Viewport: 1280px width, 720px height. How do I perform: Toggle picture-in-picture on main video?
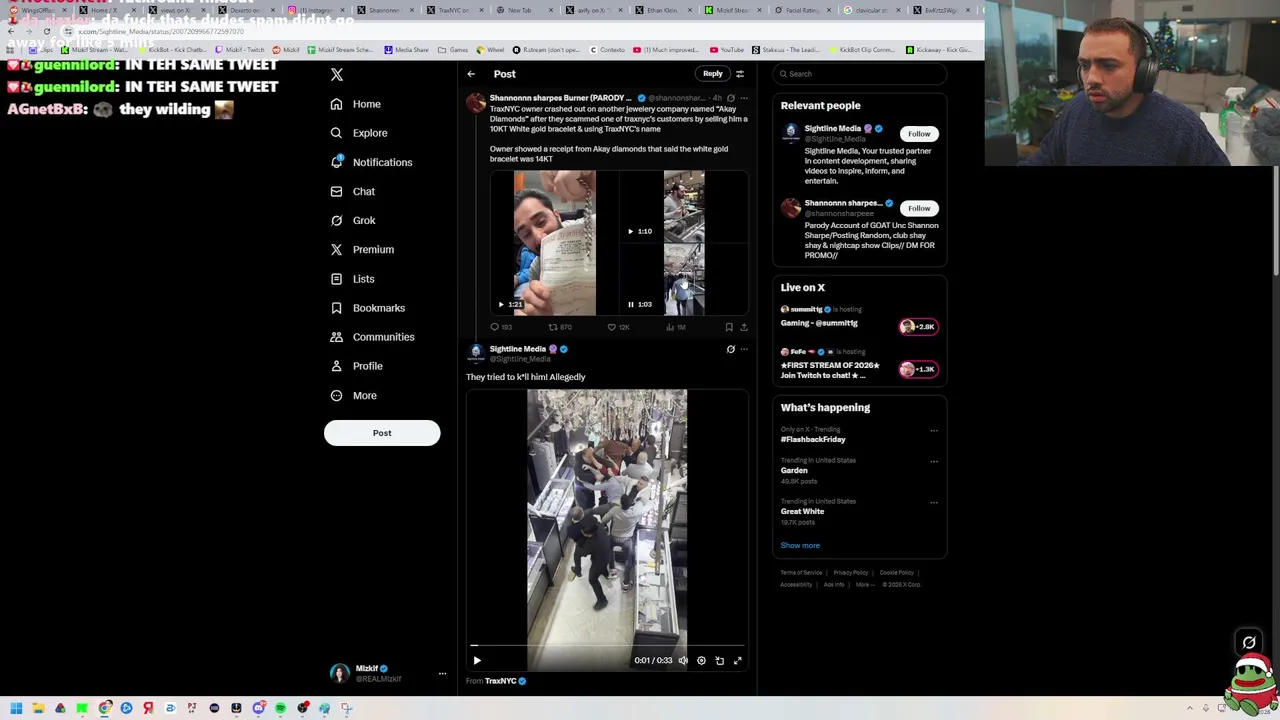pos(719,660)
